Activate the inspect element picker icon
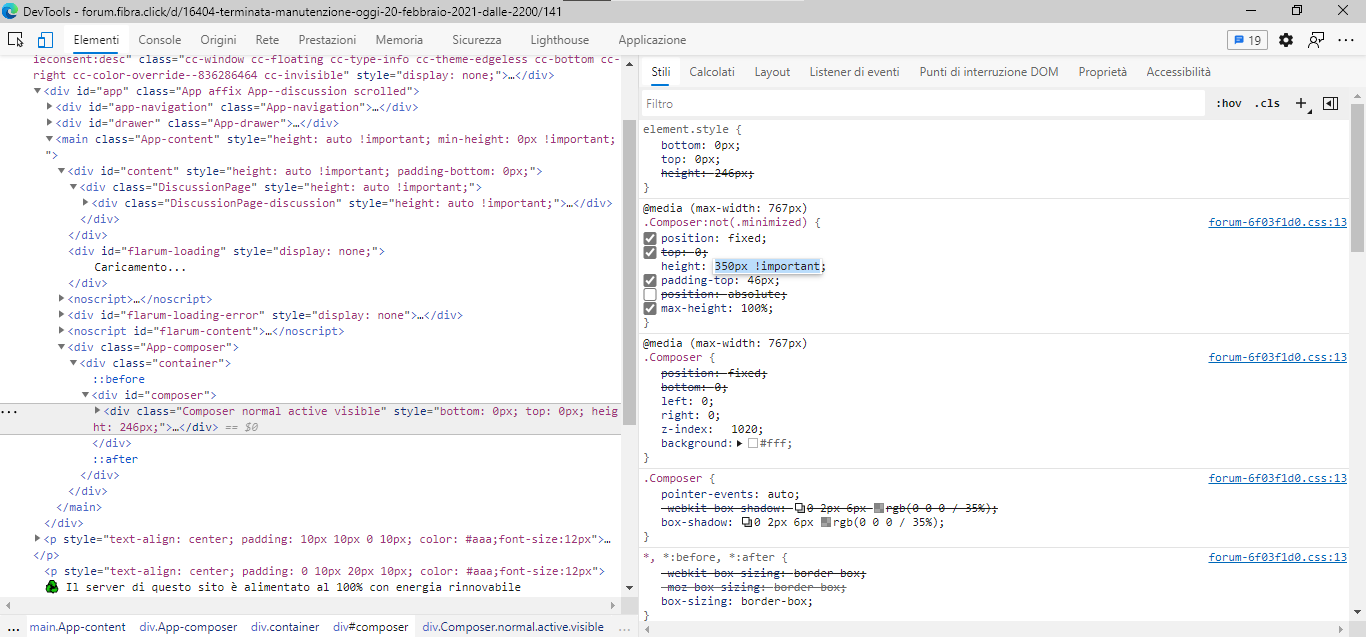The image size is (1366, 637). click(16, 40)
